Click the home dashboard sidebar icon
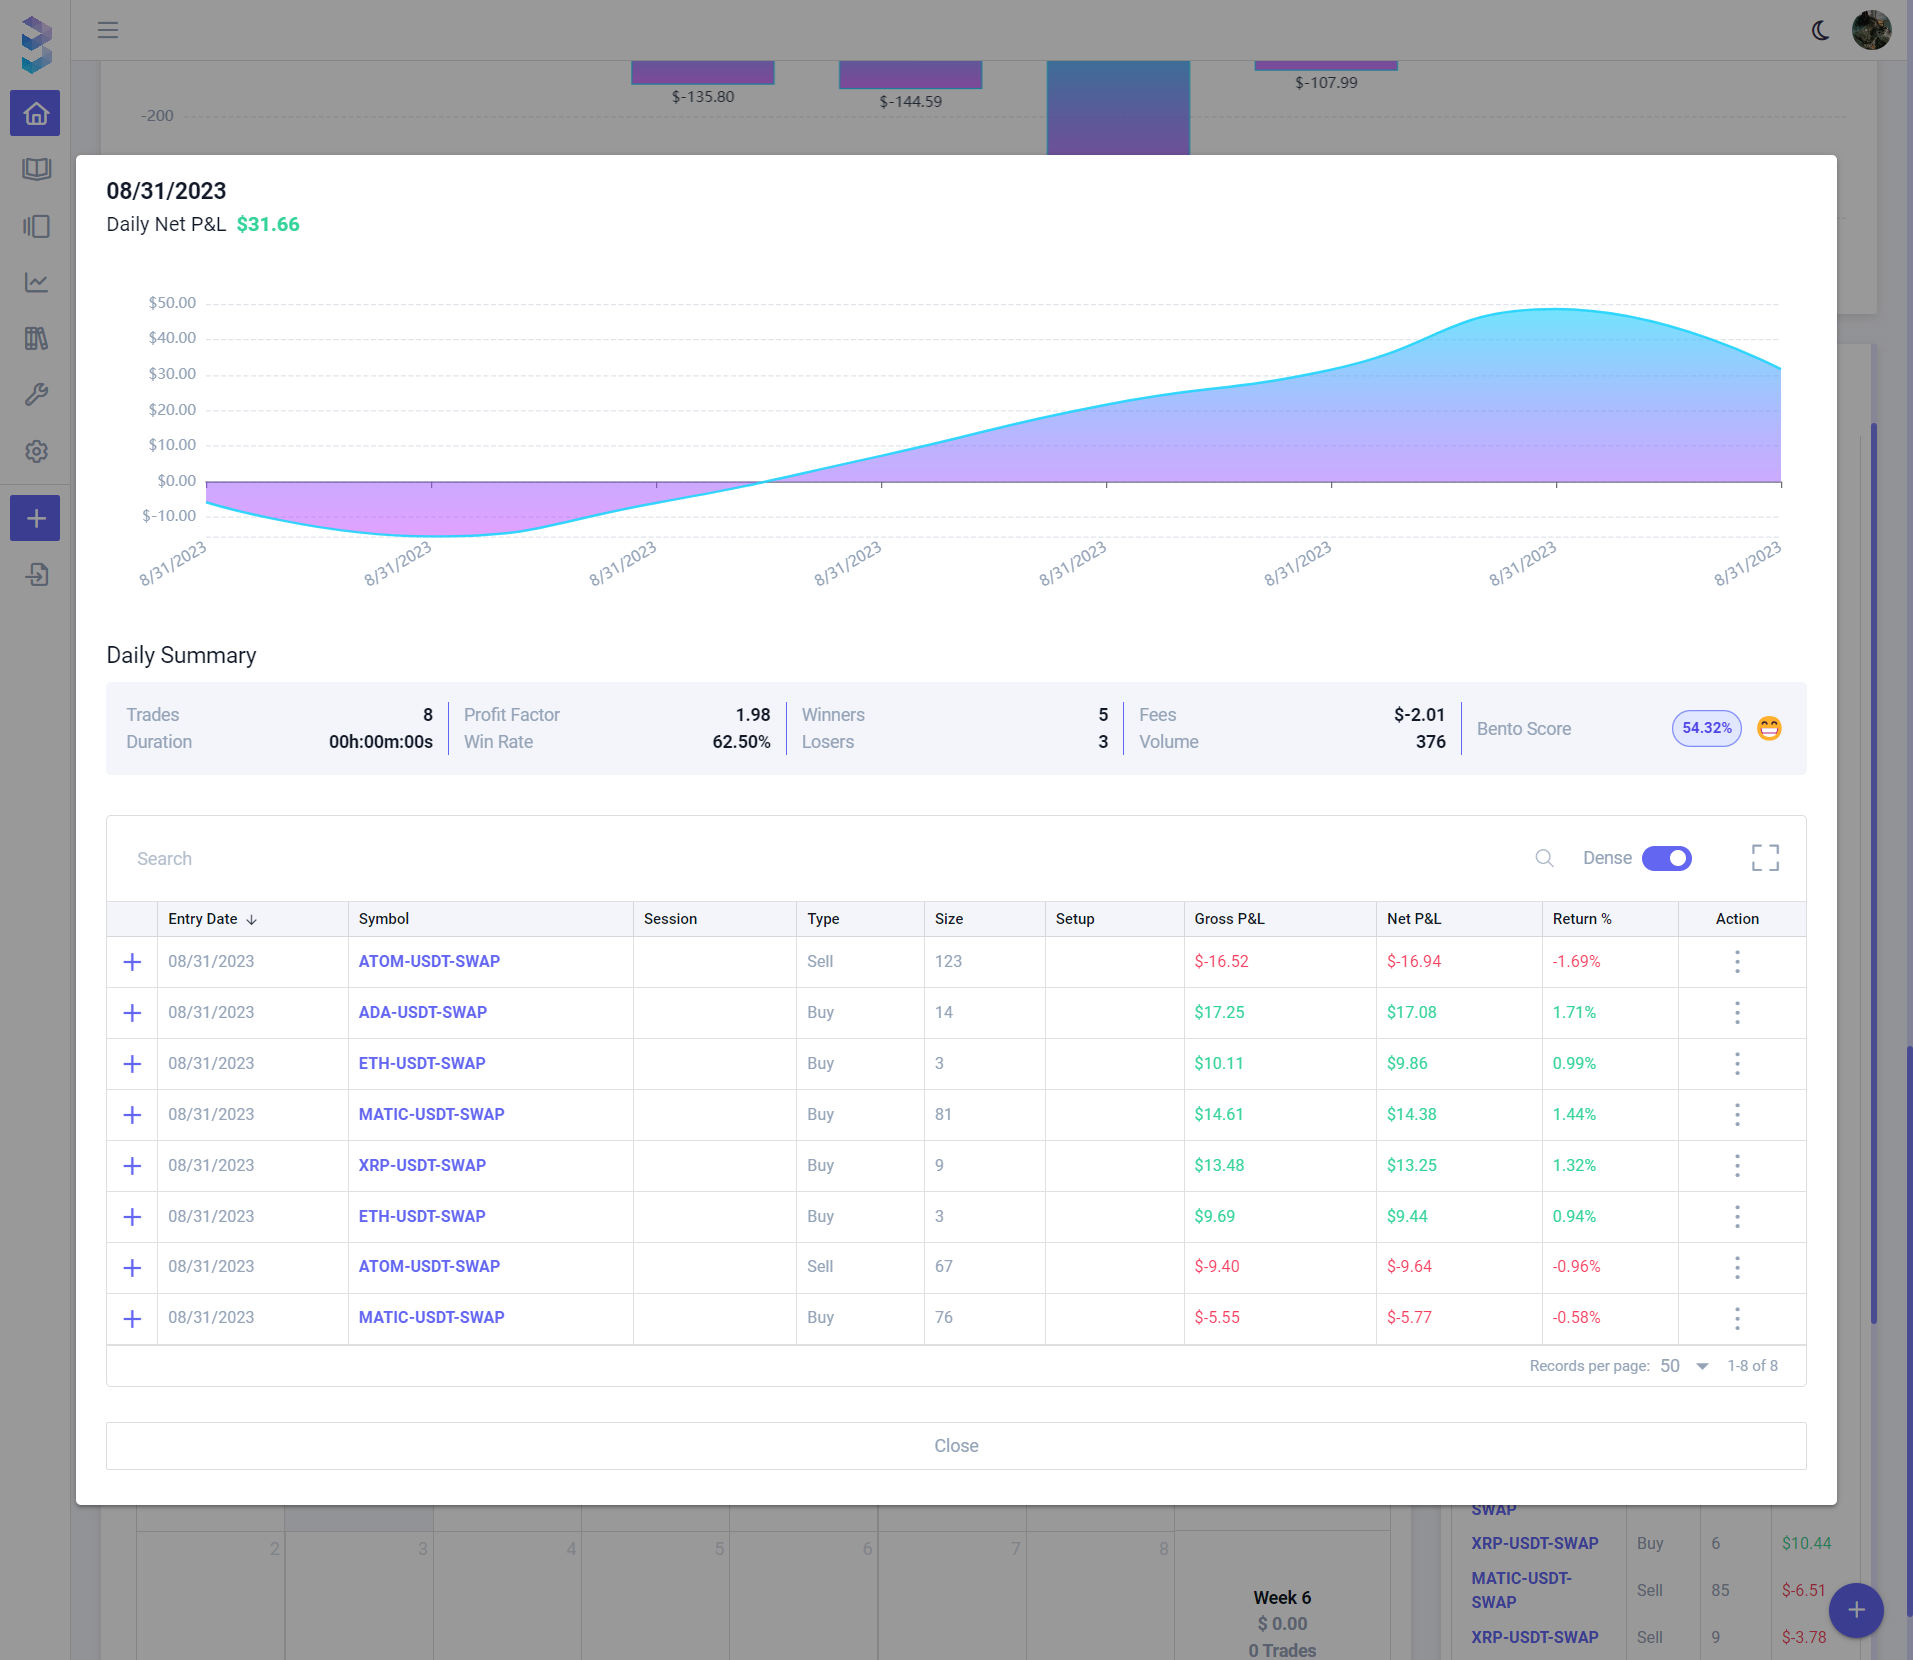 coord(36,114)
